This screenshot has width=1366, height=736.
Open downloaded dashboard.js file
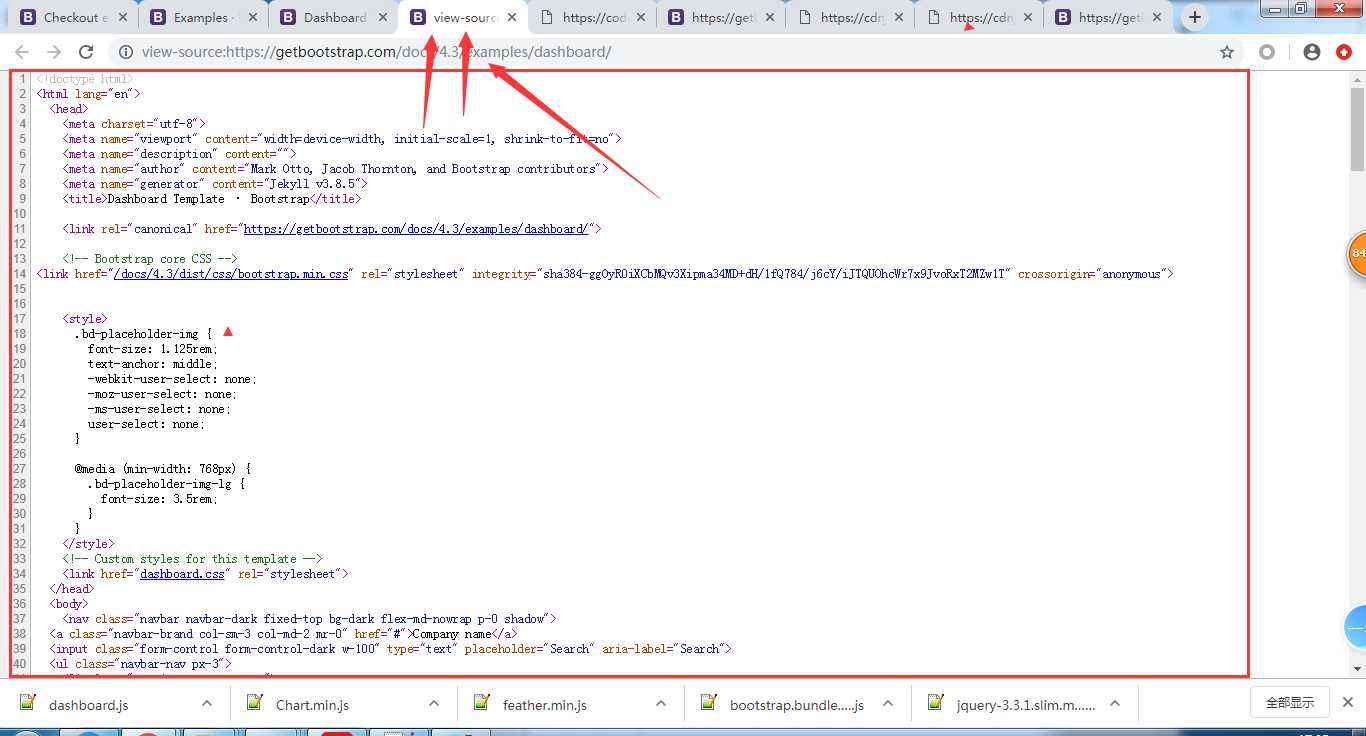pyautogui.click(x=88, y=705)
